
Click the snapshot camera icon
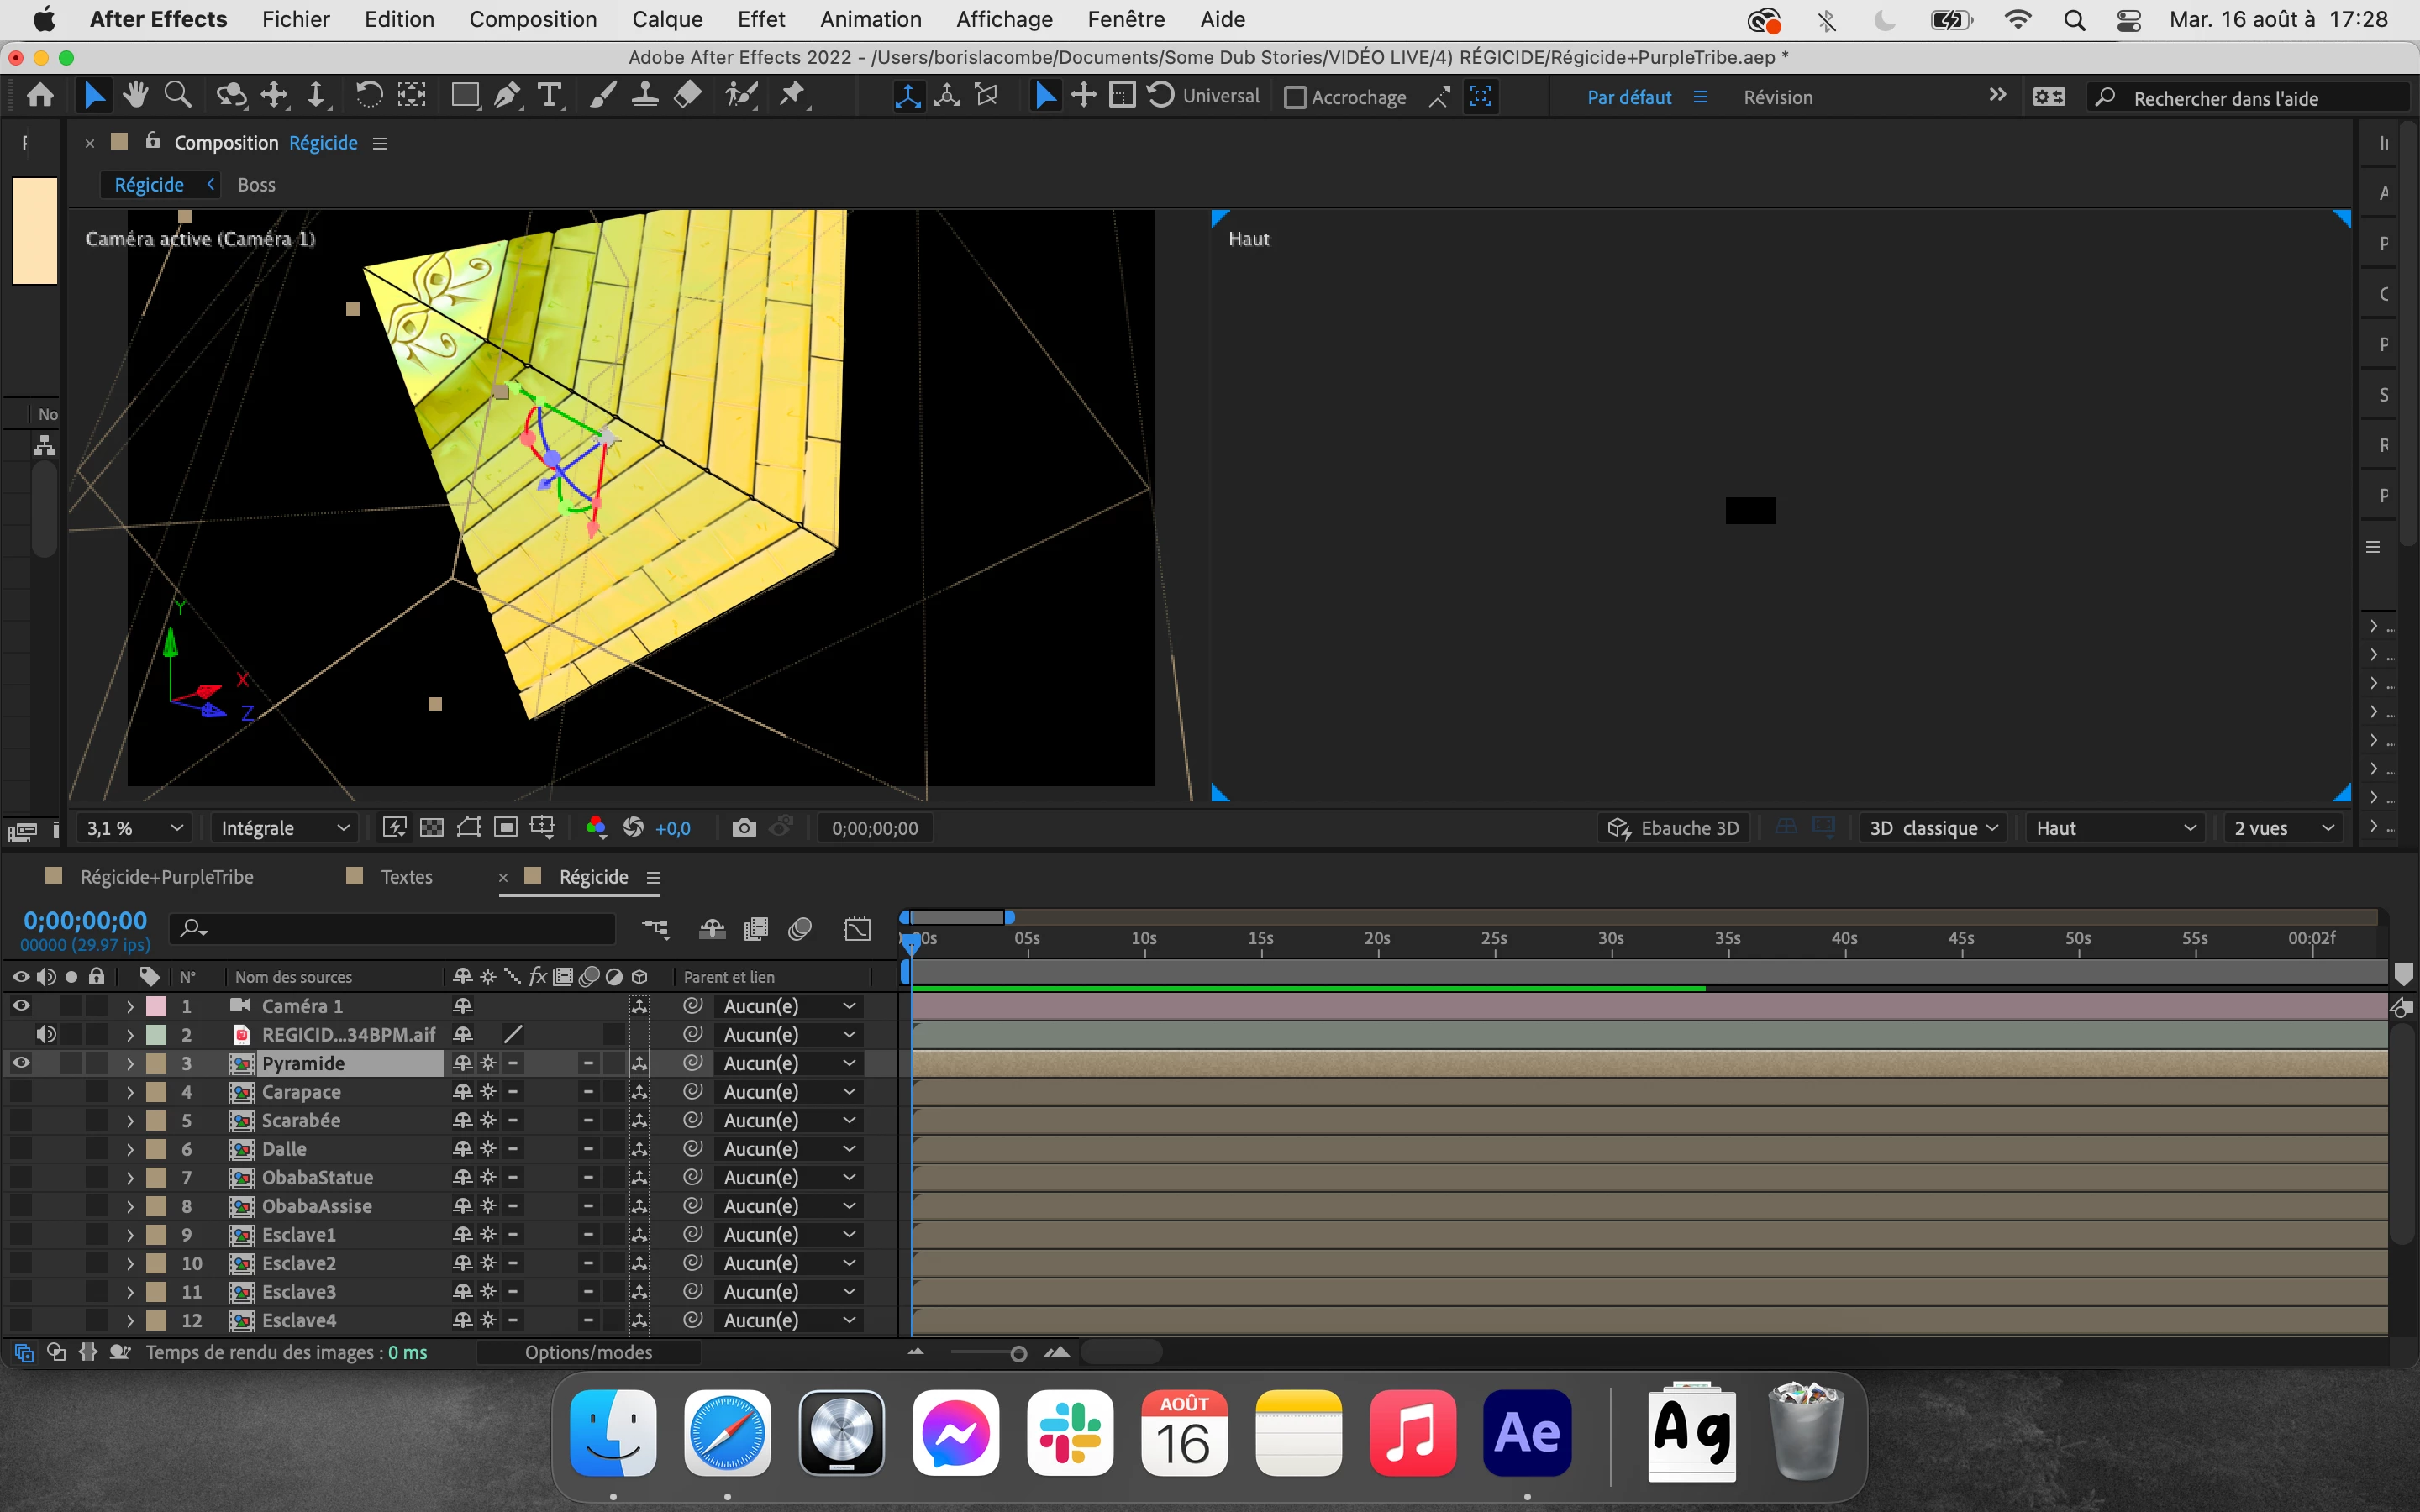click(x=743, y=828)
